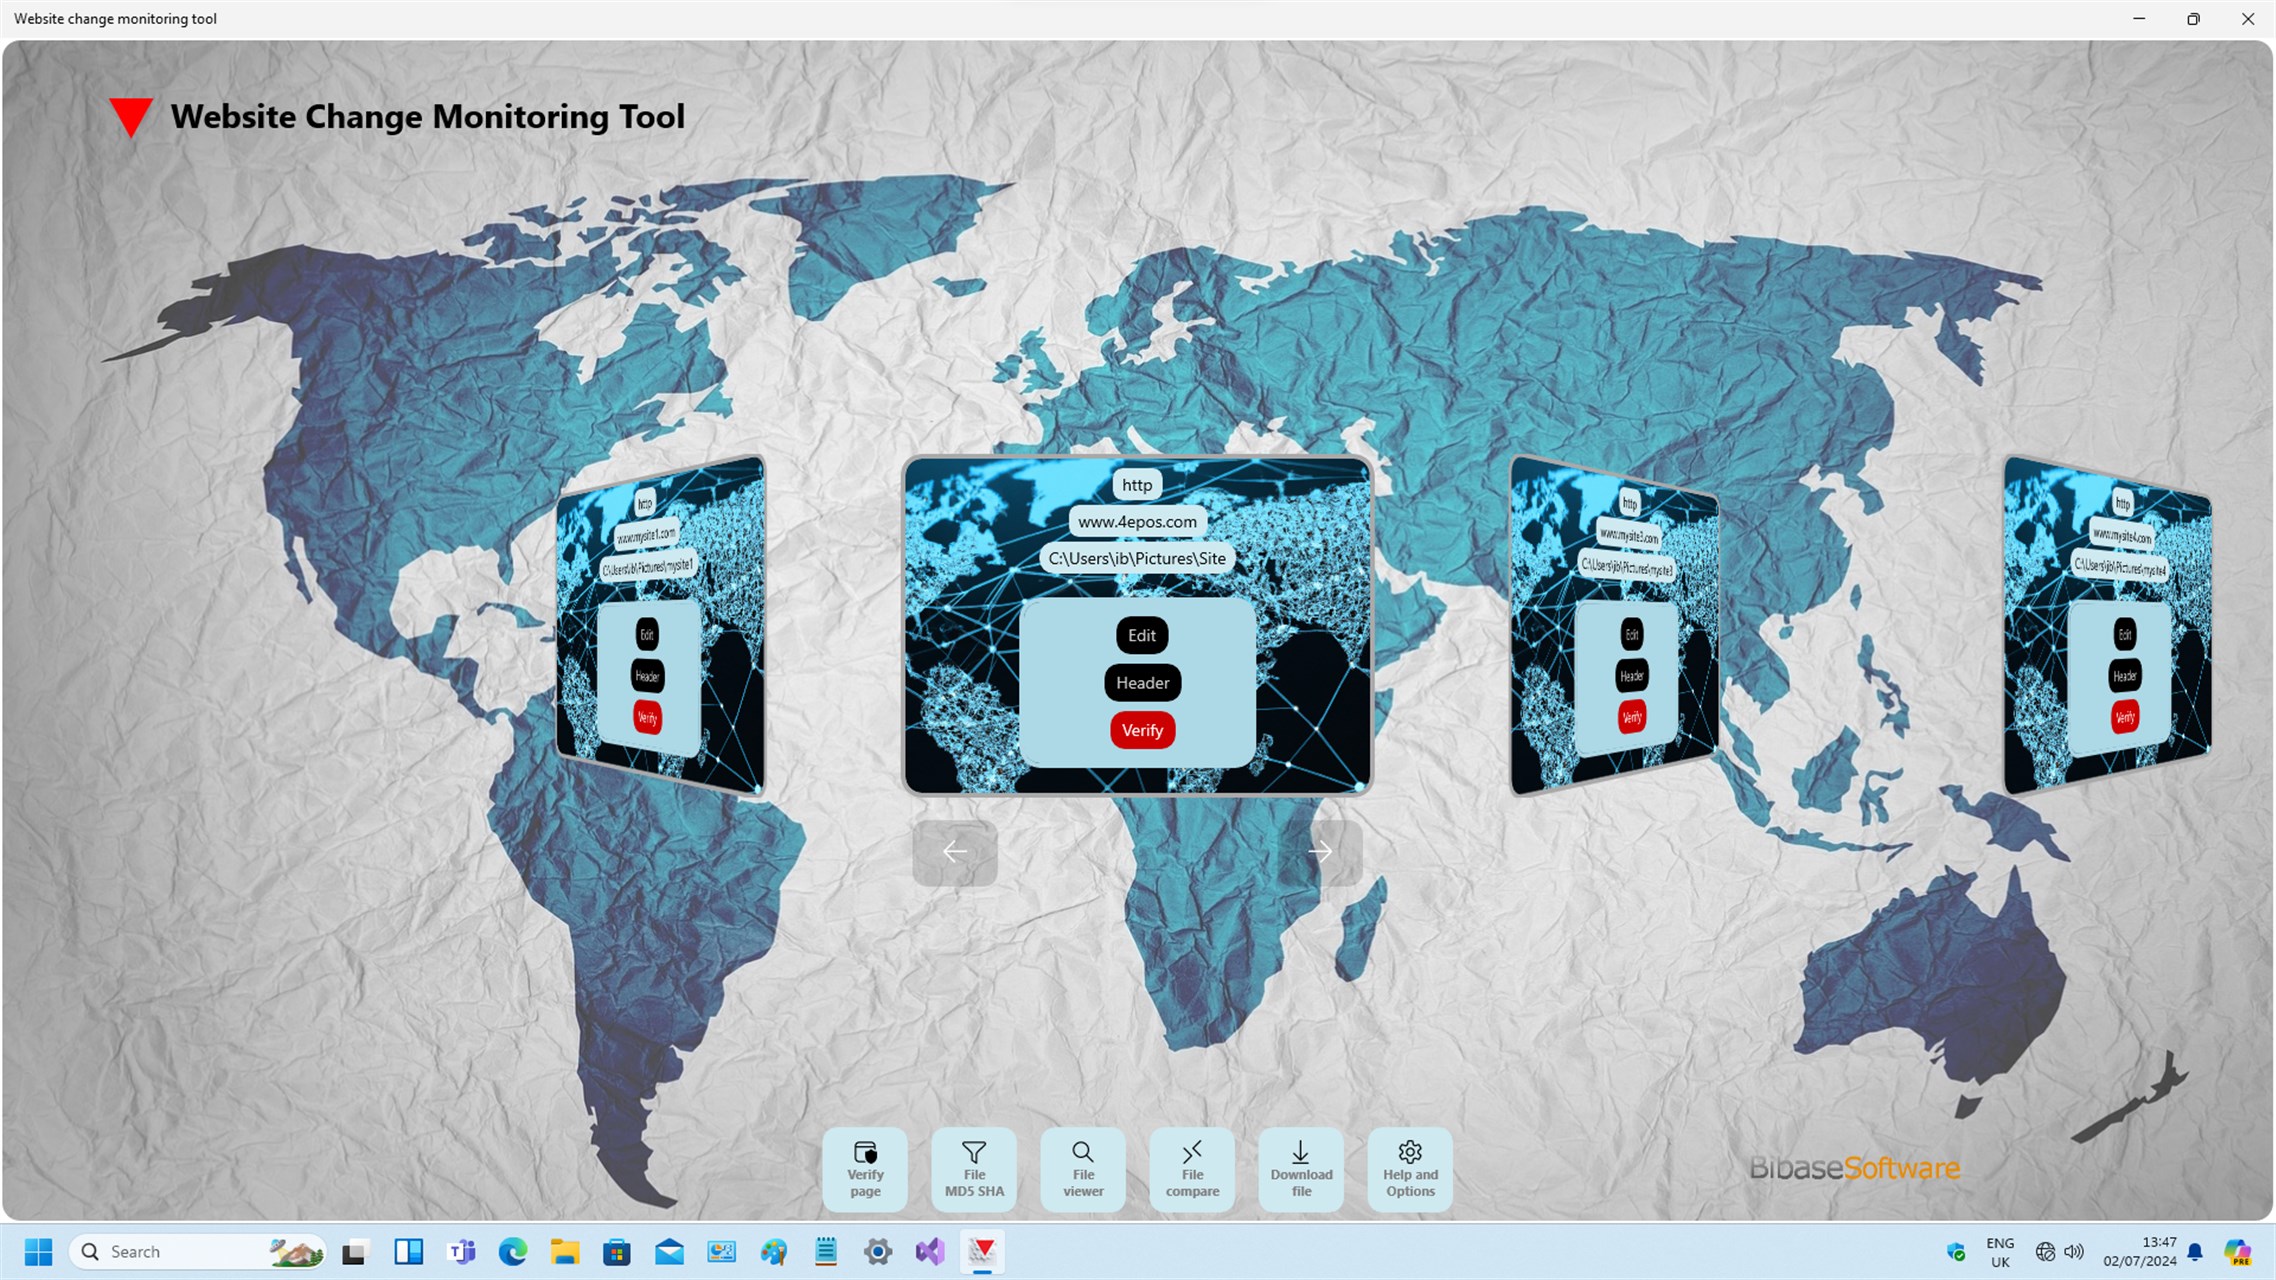Launch the File viewer tool
This screenshot has height=1280, width=2276.
(x=1083, y=1169)
